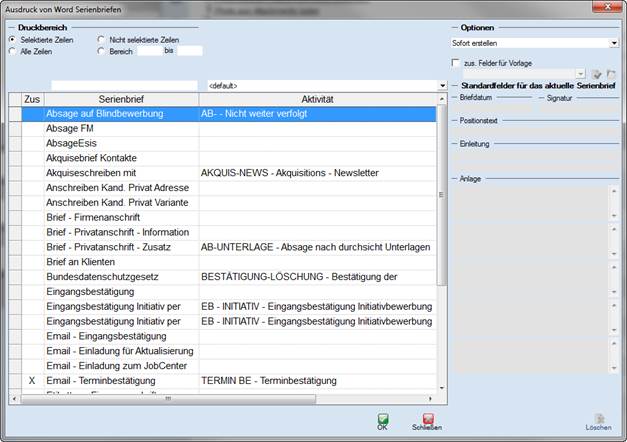Pick the 'Bereich' radio option
This screenshot has height=442, width=627.
tap(101, 51)
